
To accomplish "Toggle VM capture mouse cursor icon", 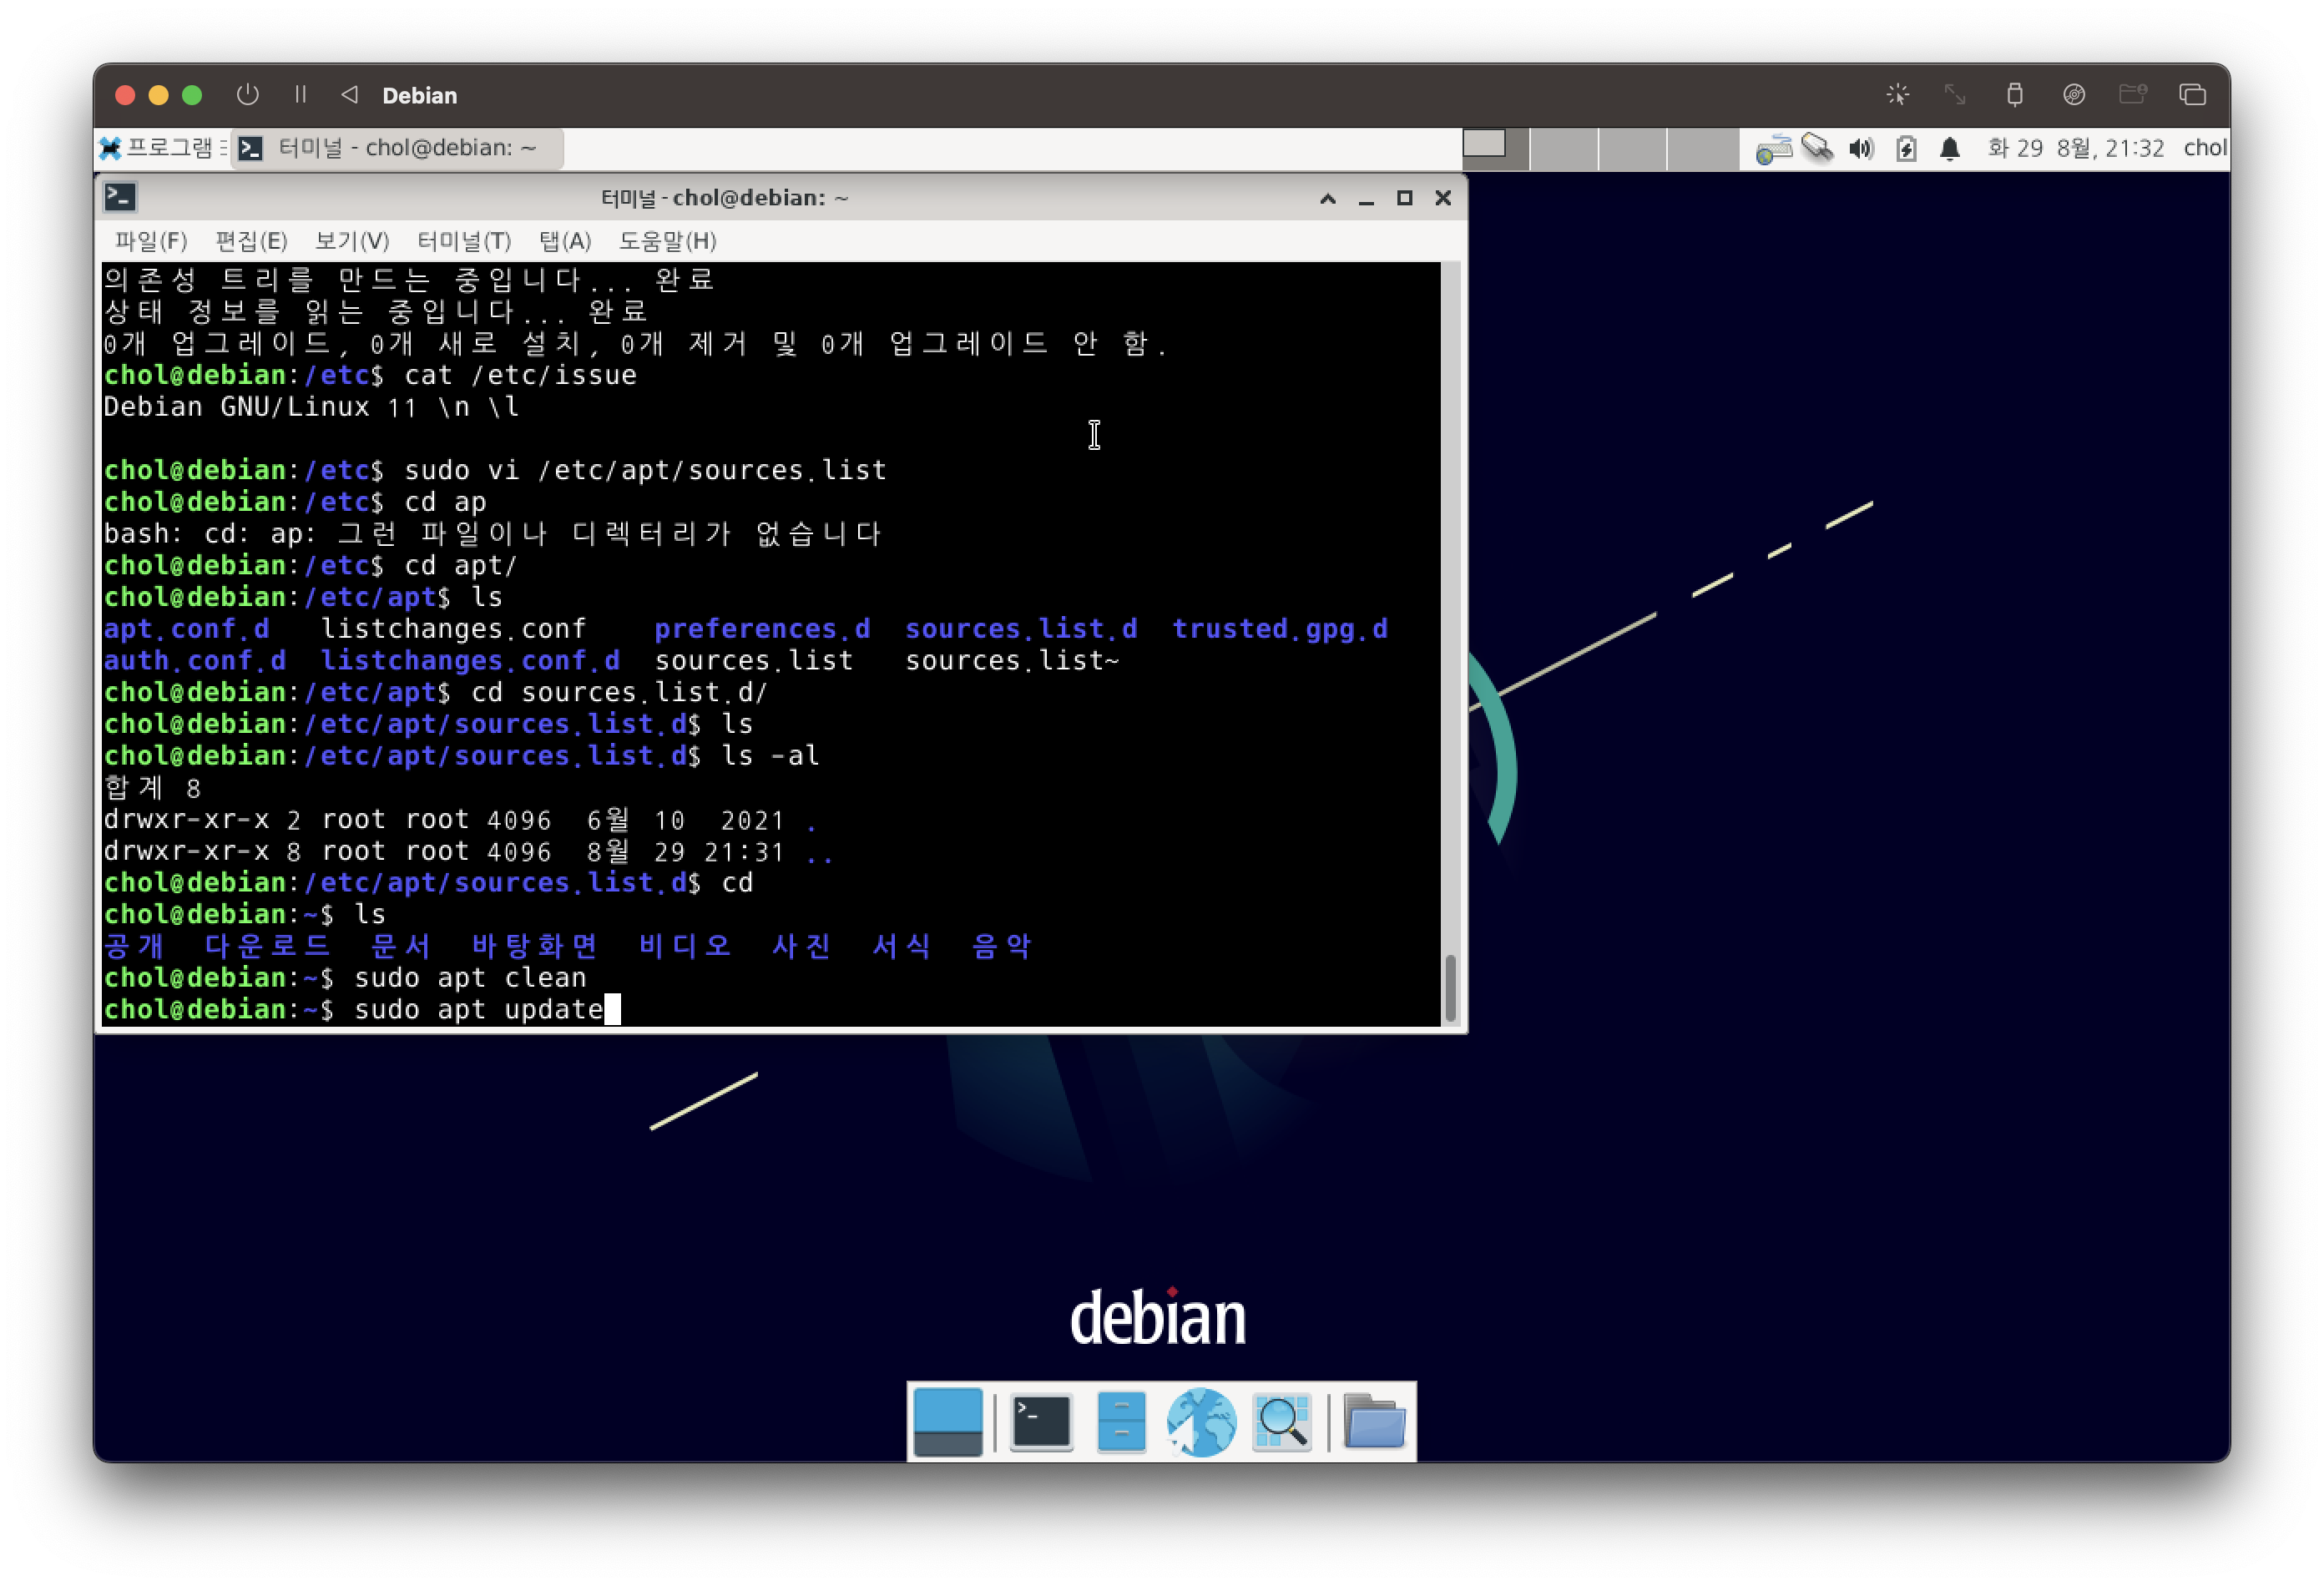I will pos(1897,95).
